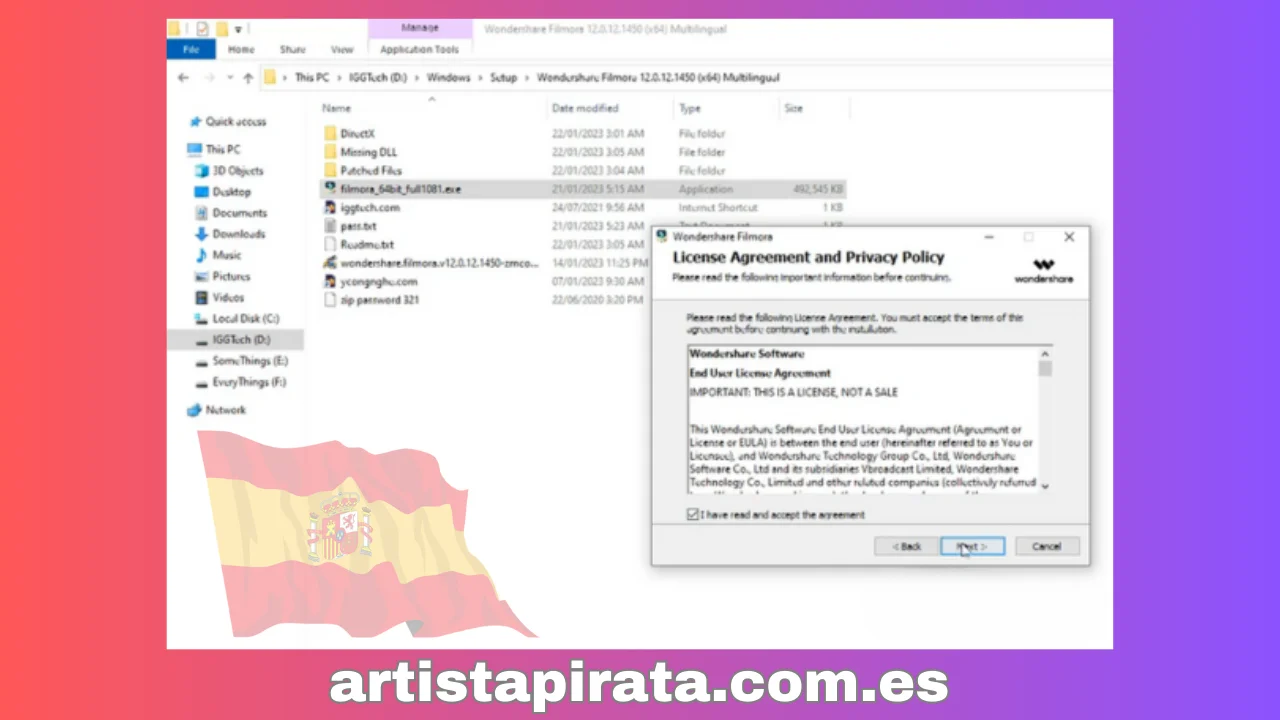The height and width of the screenshot is (720, 1280).
Task: Switch to the Home ribbon tab
Action: coord(241,49)
